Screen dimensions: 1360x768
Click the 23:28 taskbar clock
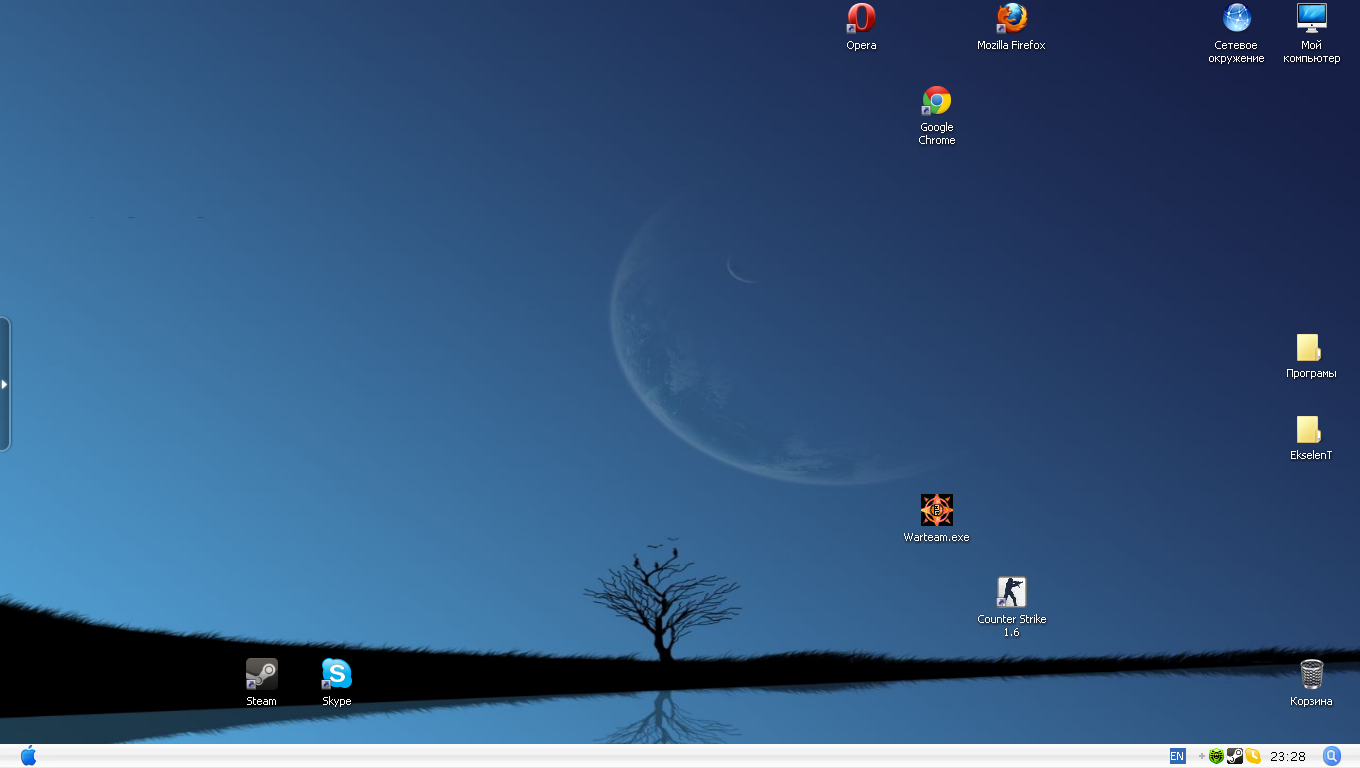pyautogui.click(x=1288, y=756)
